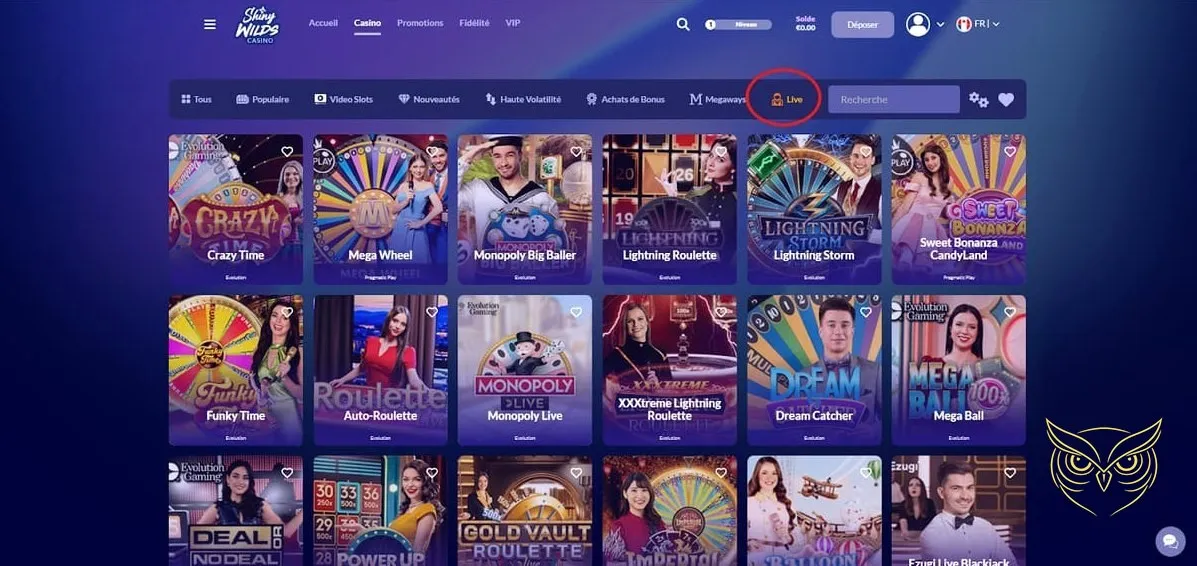Favorite the Crazy Time game
This screenshot has height=566, width=1197.
(287, 152)
